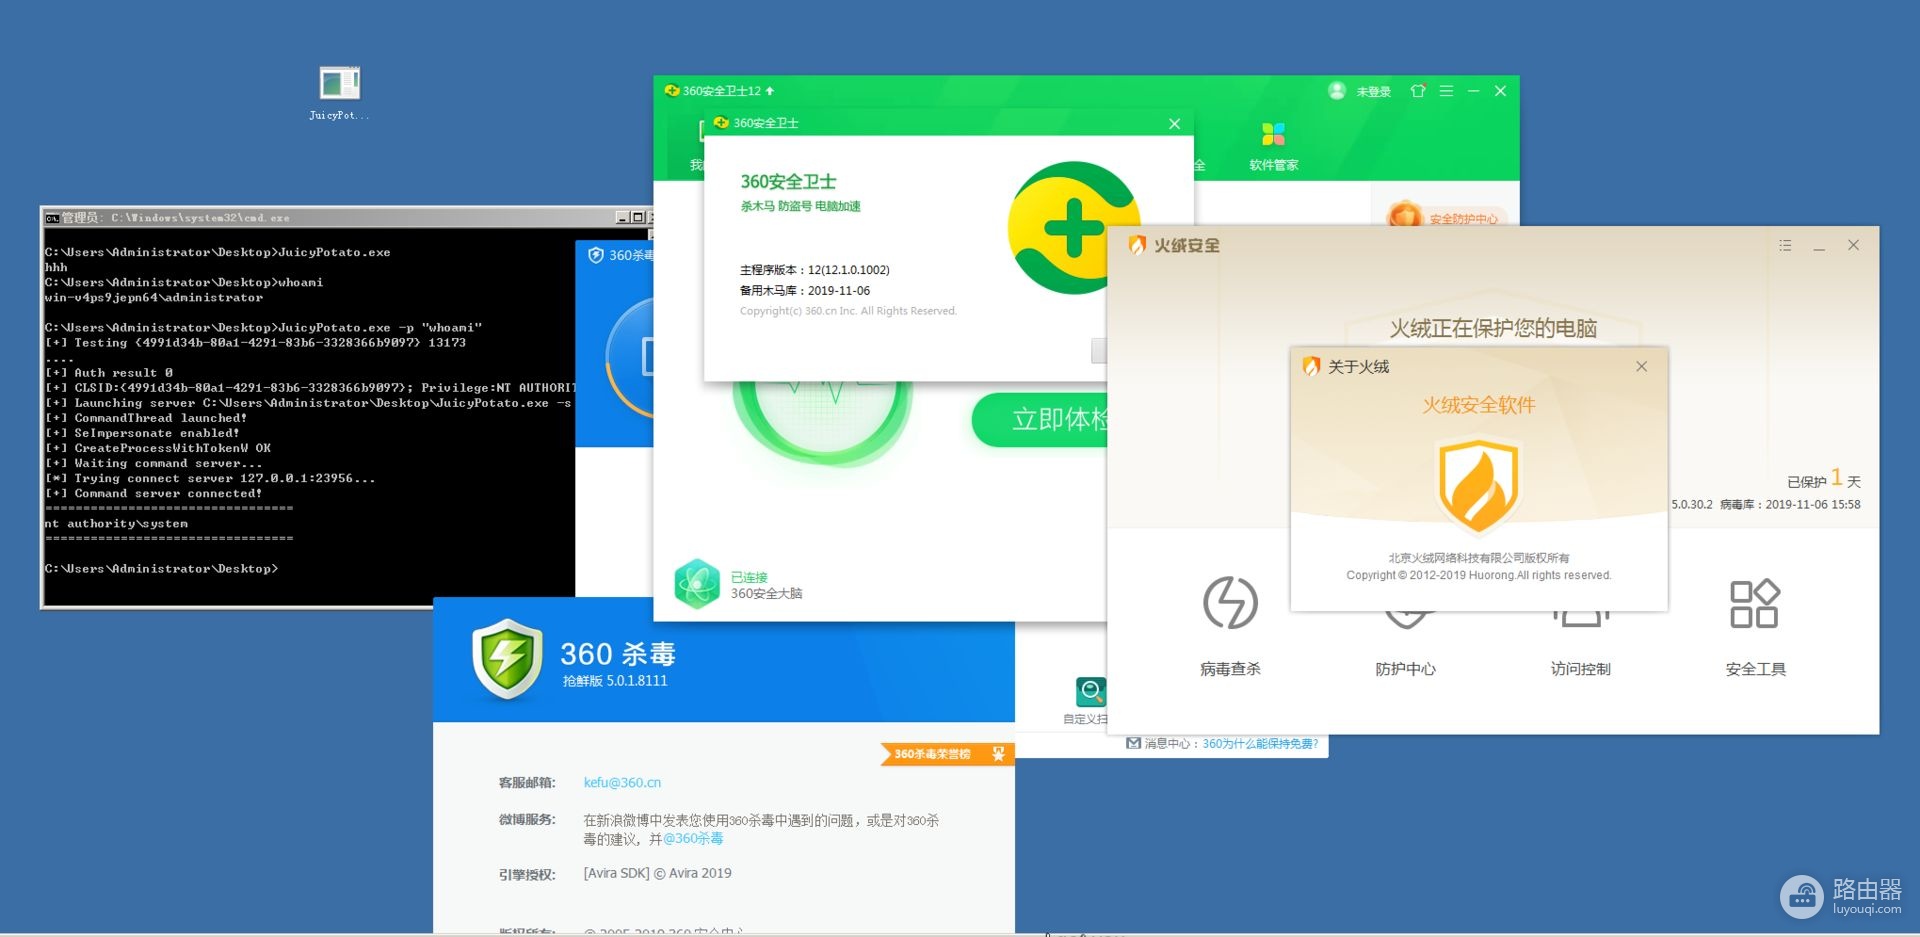Click the 360安全大脑 atom icon
The height and width of the screenshot is (937, 1920).
[697, 584]
